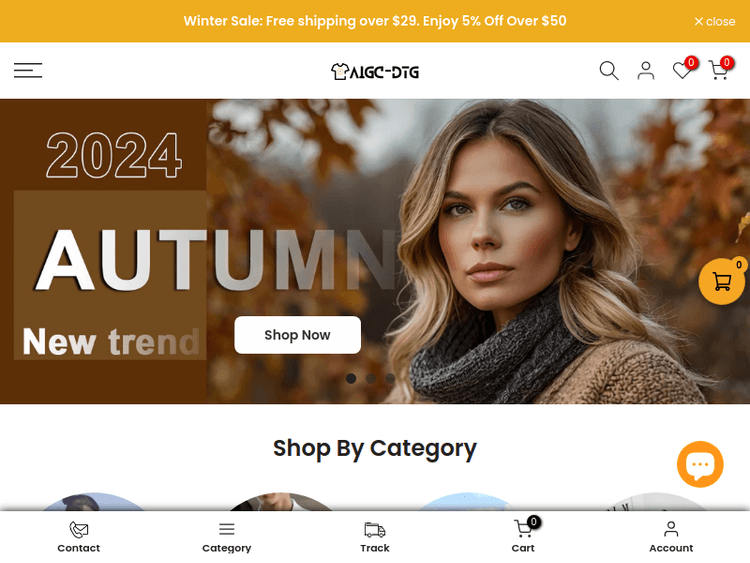This screenshot has height=563, width=750.
Task: Open Cart in the bottom navigation
Action: [x=523, y=537]
